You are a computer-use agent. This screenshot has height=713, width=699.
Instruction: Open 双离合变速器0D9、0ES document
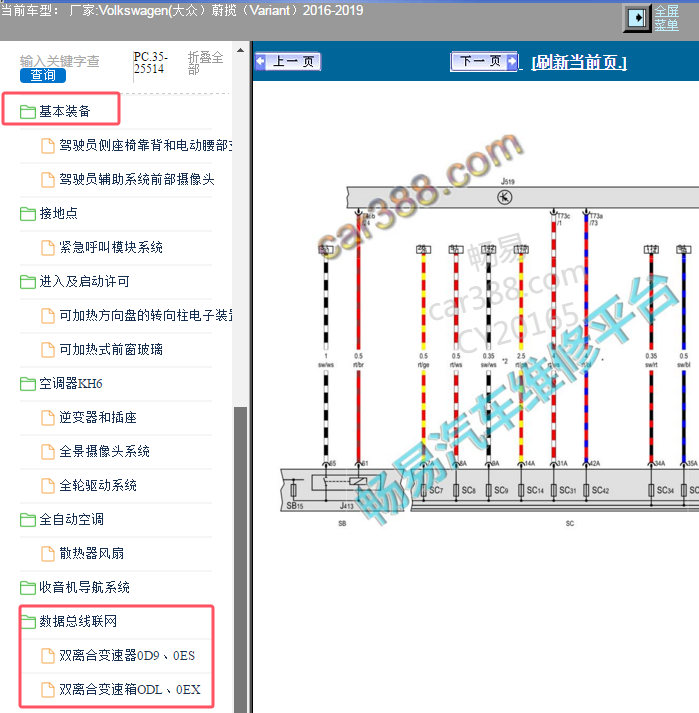coord(127,655)
